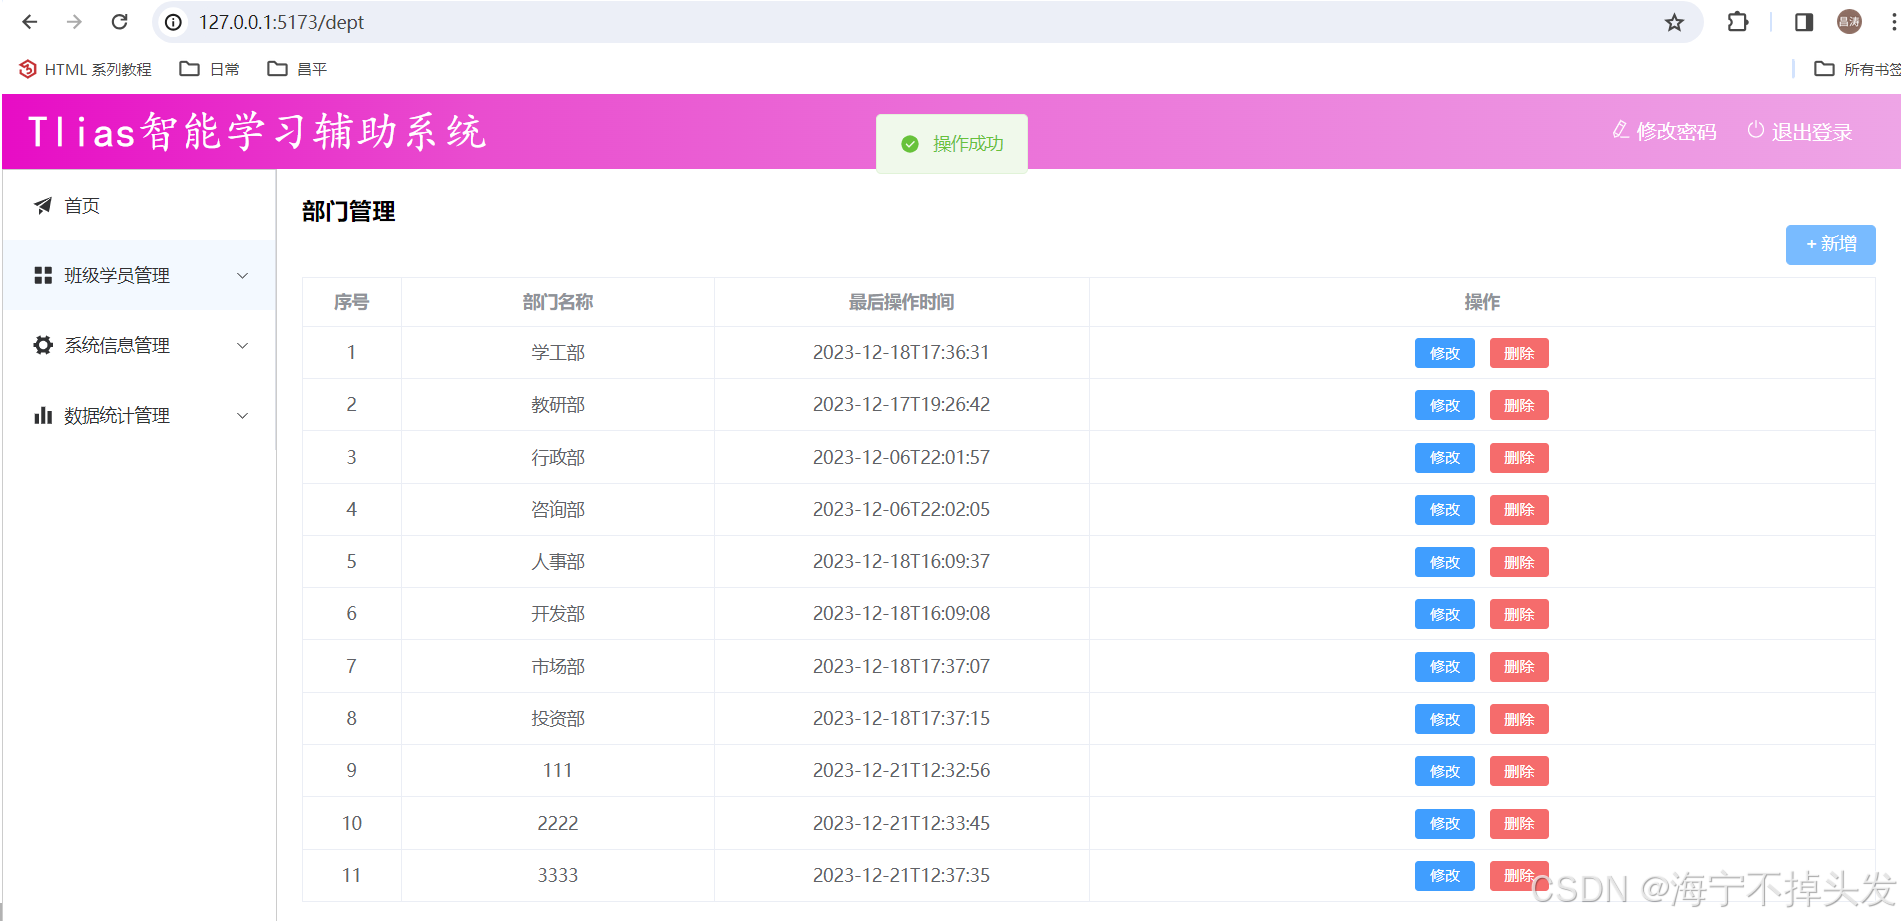1901x921 pixels.
Task: Click 退出登录 to log out
Action: [x=1800, y=131]
